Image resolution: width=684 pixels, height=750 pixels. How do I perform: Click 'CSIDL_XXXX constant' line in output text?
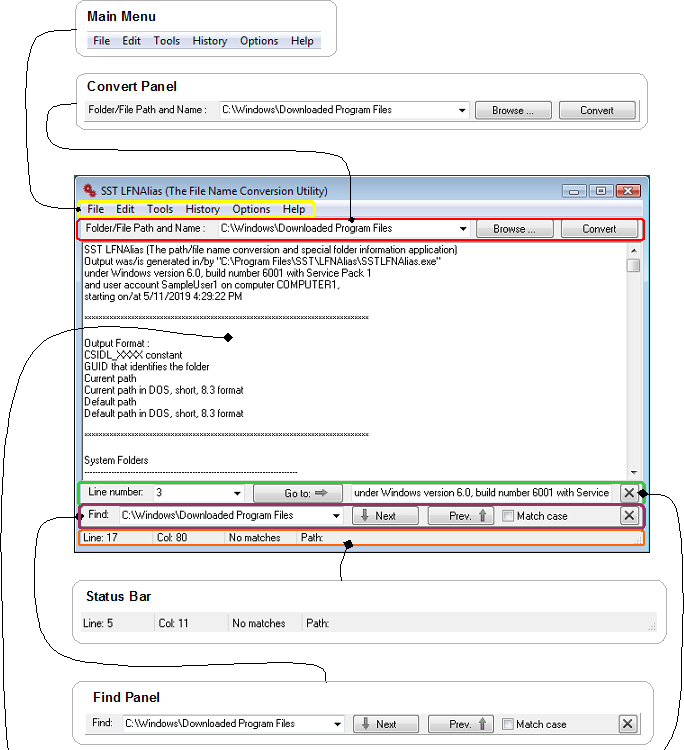133,355
